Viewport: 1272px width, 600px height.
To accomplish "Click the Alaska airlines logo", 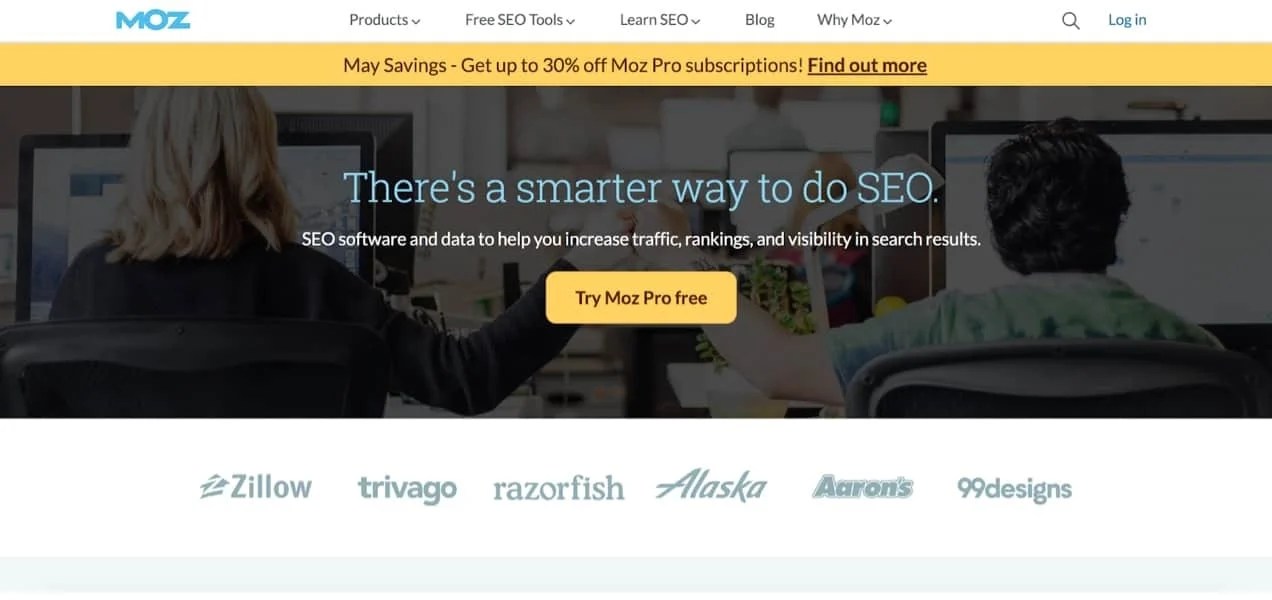I will pyautogui.click(x=711, y=486).
